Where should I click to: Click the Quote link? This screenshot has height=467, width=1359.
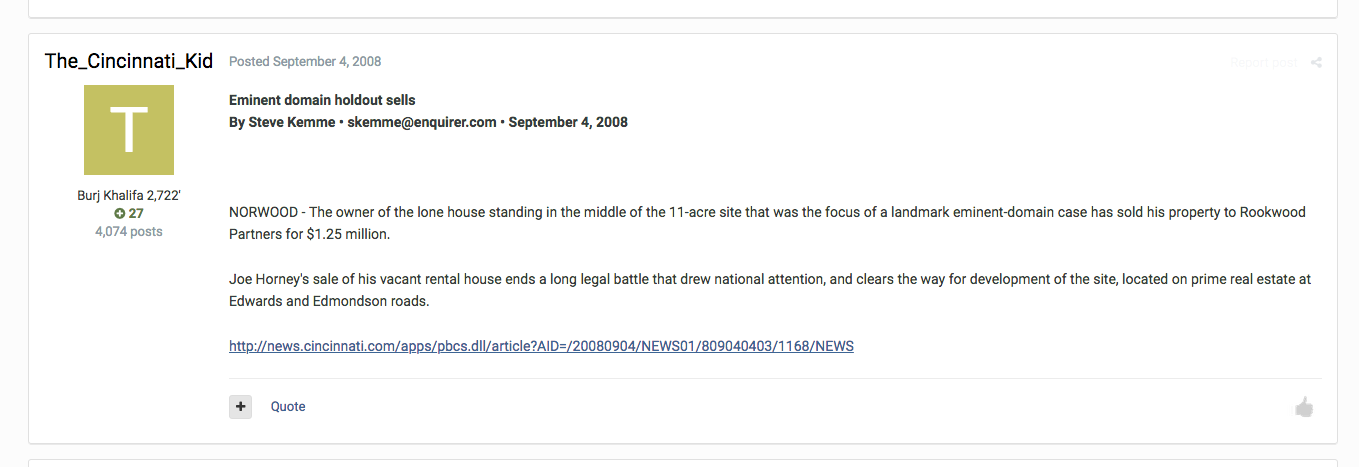click(x=288, y=407)
